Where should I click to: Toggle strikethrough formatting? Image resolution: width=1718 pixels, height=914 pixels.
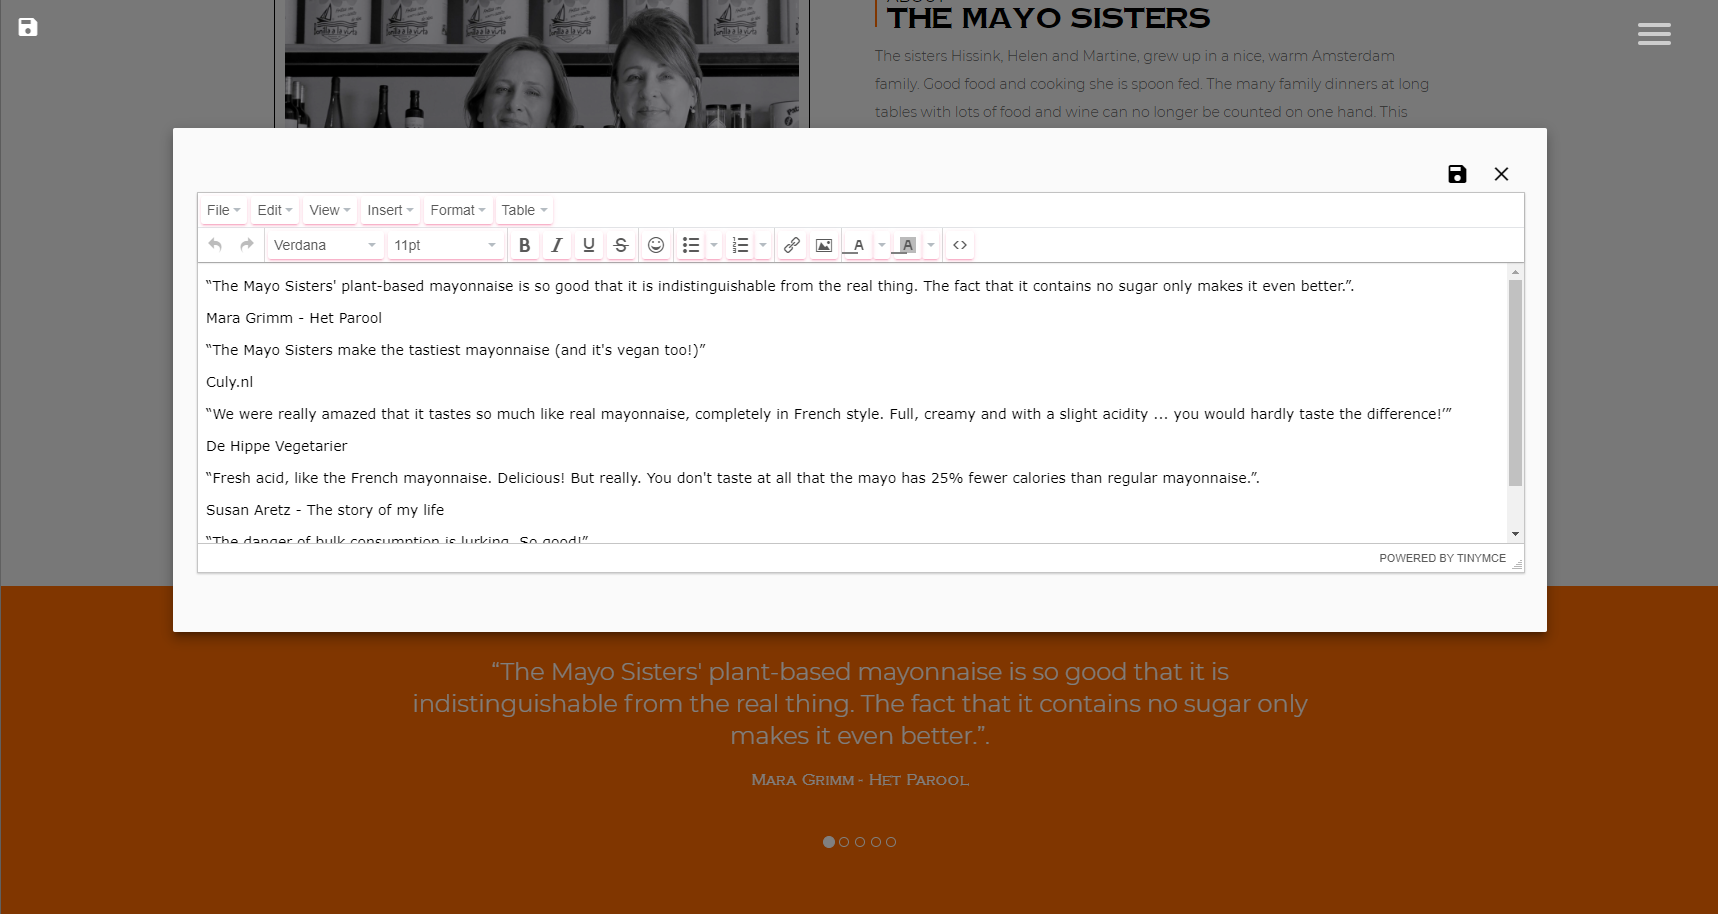tap(621, 245)
